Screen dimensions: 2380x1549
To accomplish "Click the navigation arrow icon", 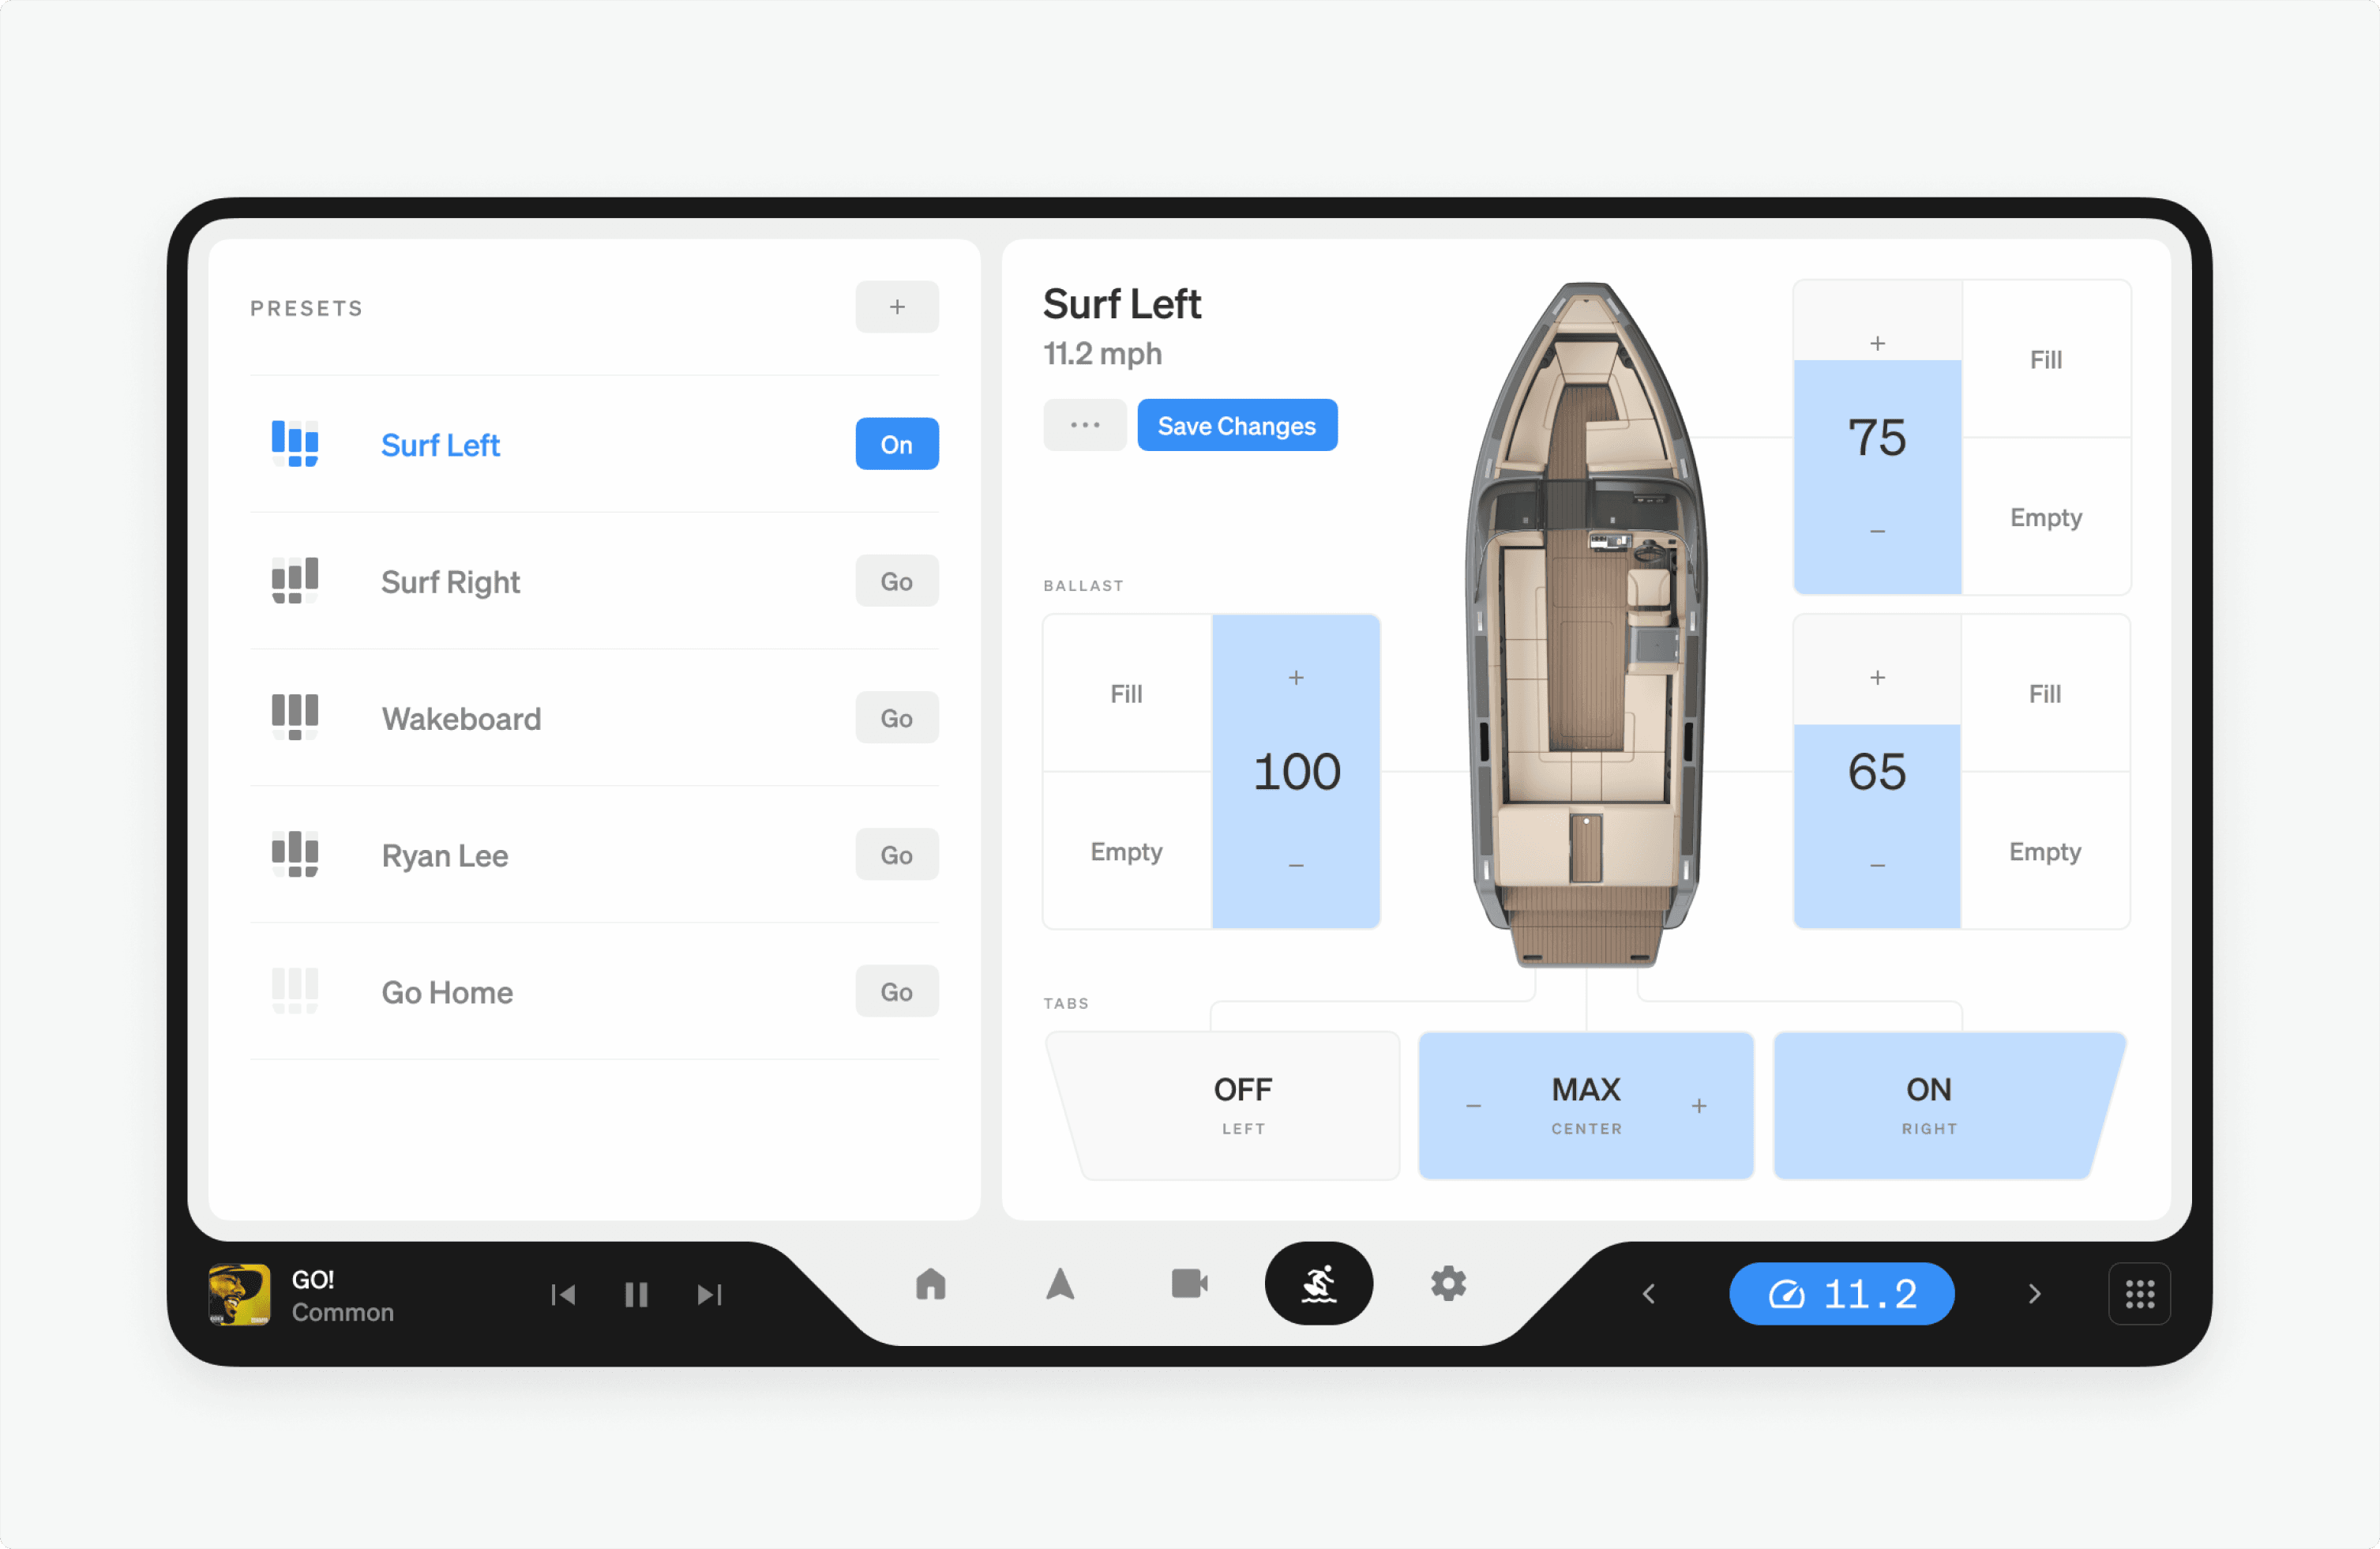I will (1060, 1294).
